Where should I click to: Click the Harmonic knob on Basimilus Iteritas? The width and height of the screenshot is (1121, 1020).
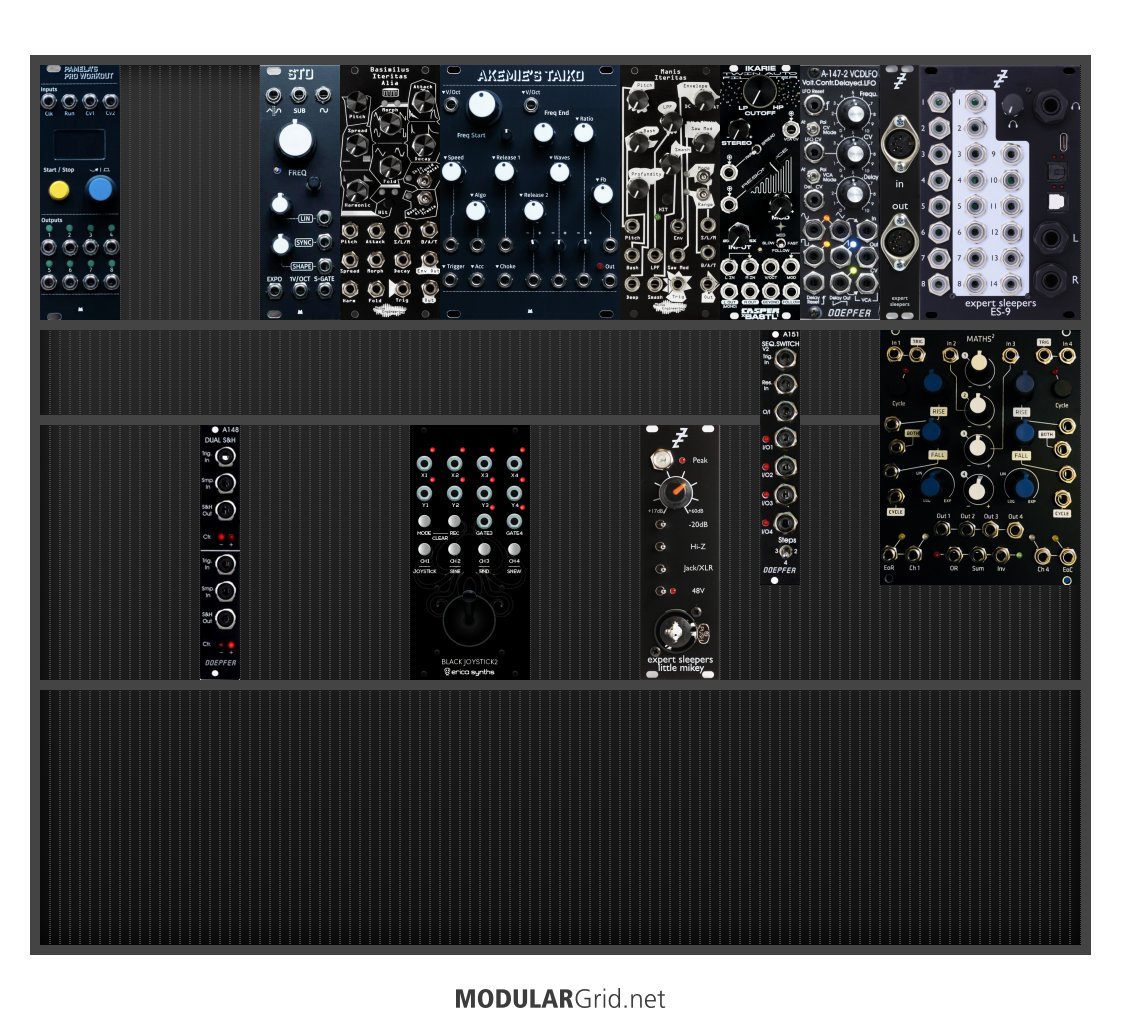click(355, 189)
